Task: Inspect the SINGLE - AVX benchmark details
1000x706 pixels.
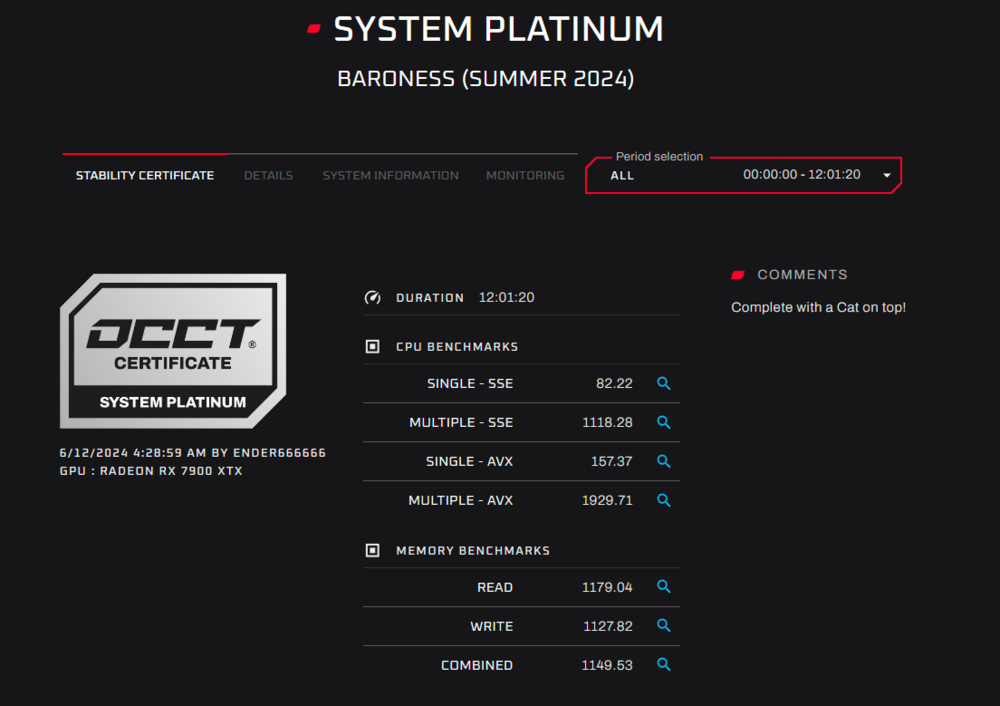Action: coord(663,461)
